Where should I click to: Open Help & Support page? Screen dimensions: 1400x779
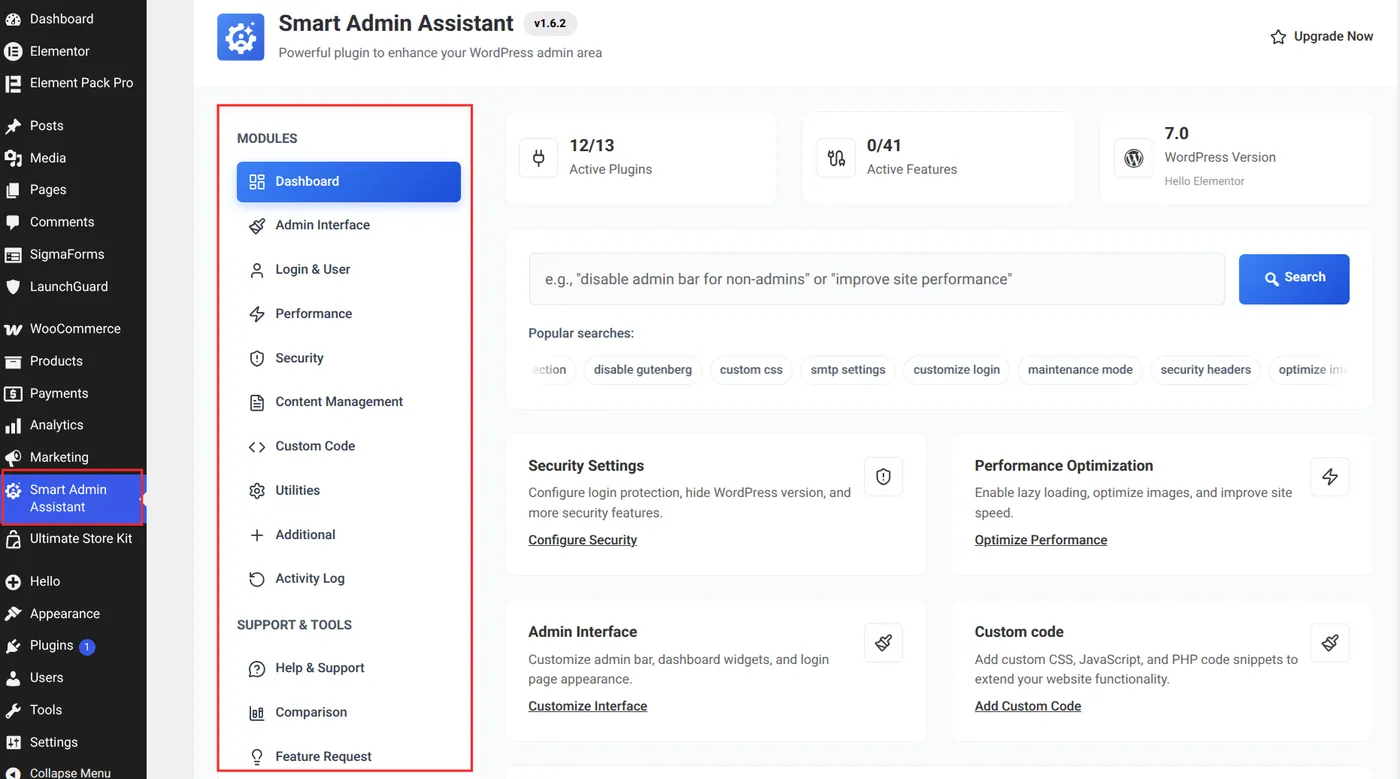(x=348, y=668)
